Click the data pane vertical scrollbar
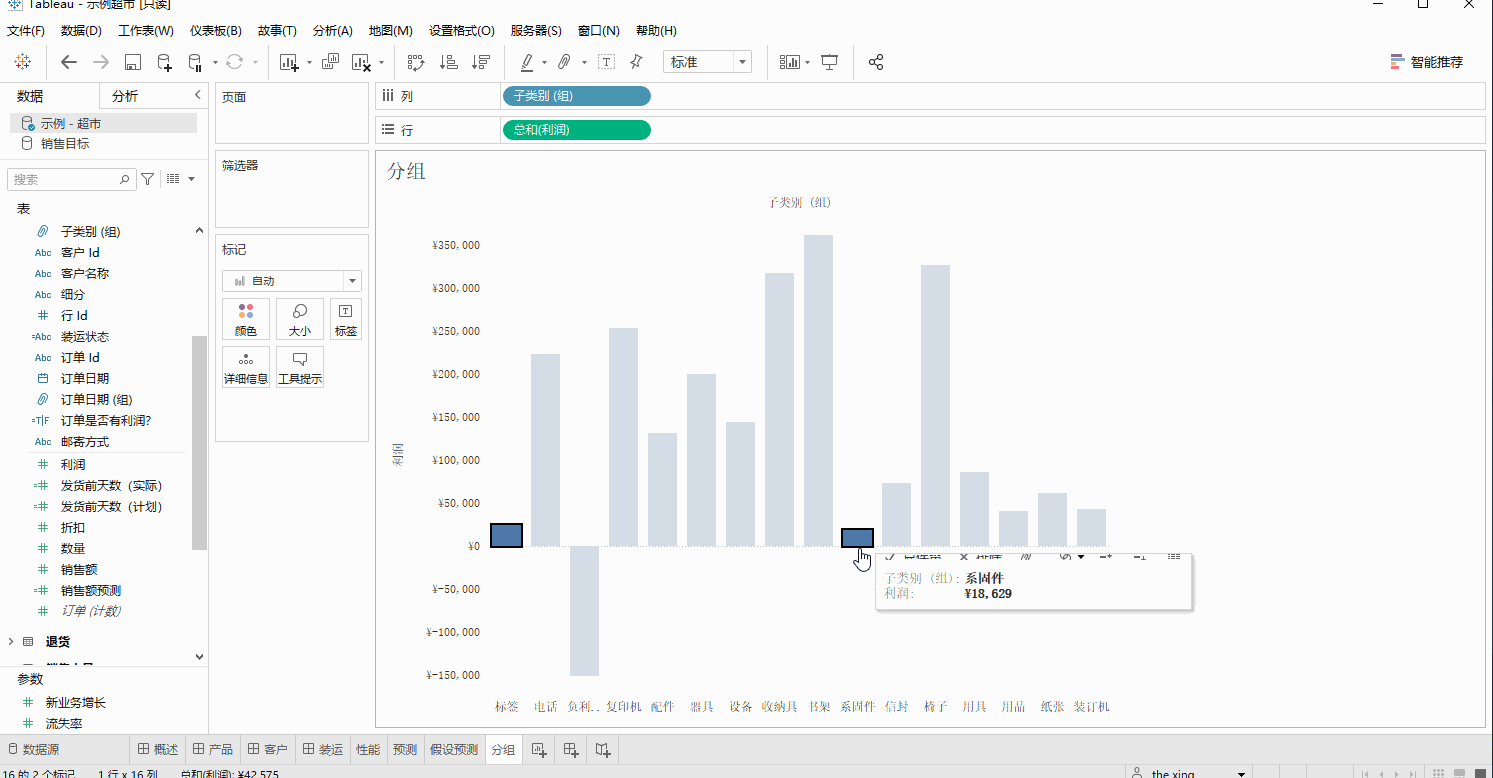1493x778 pixels. click(x=200, y=442)
